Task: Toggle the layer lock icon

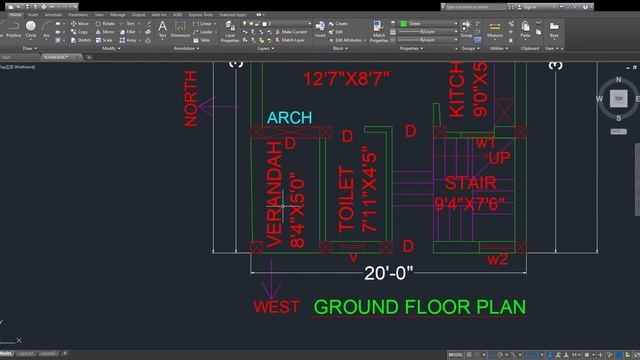Action: point(258,24)
